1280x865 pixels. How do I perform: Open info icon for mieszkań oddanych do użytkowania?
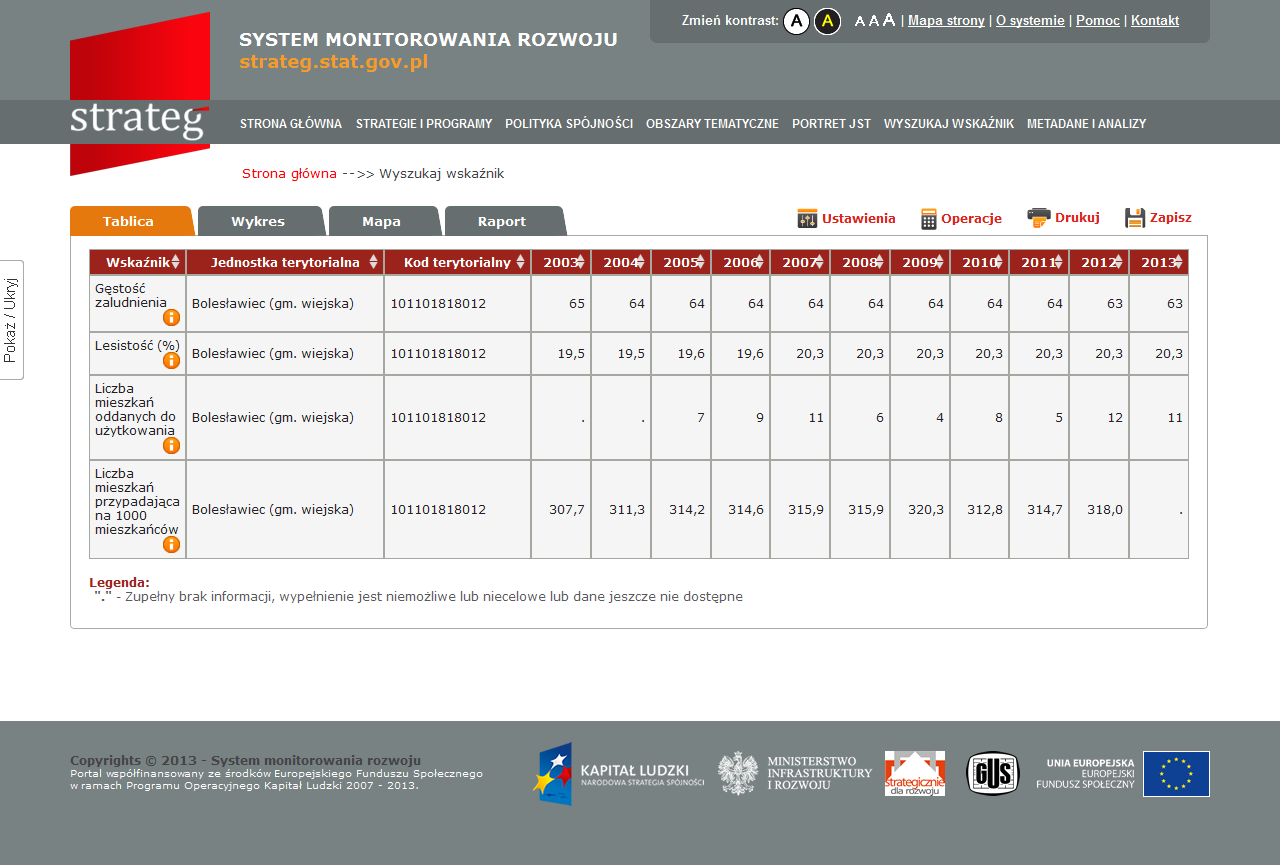[171, 446]
